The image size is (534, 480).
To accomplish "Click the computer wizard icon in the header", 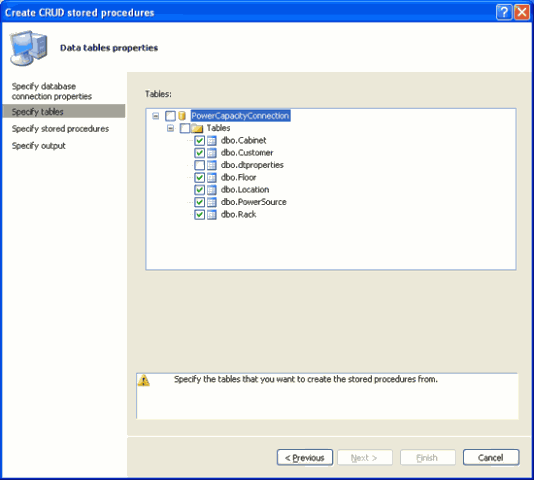I will (x=29, y=48).
